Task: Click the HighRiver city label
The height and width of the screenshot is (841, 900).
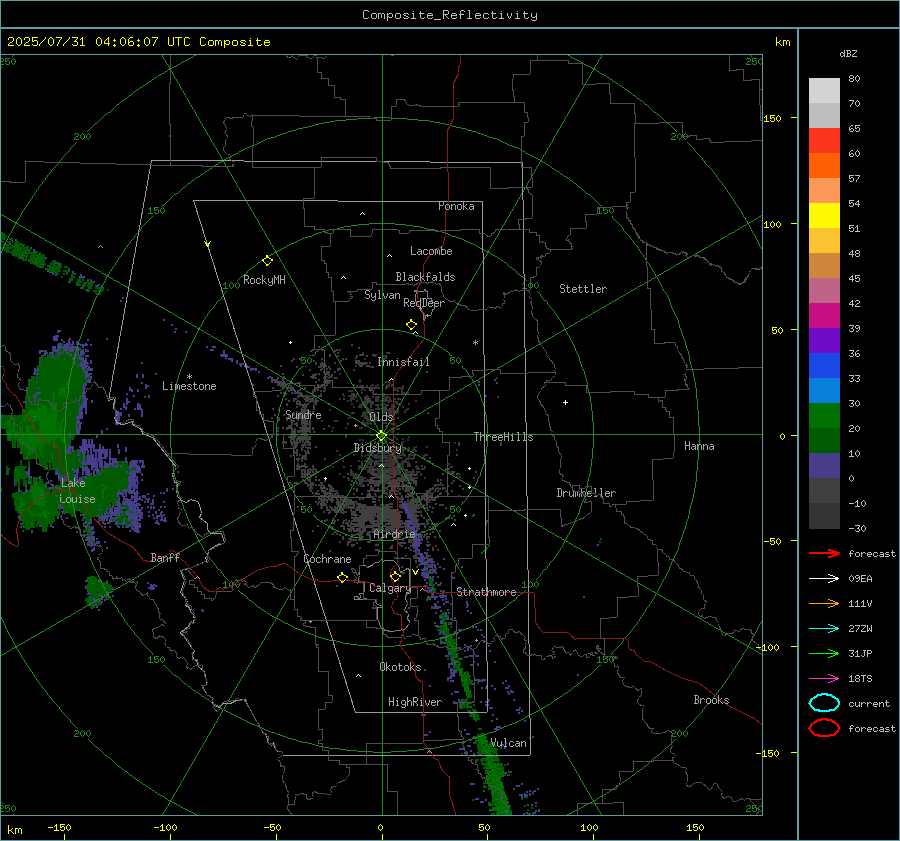Action: pyautogui.click(x=415, y=702)
